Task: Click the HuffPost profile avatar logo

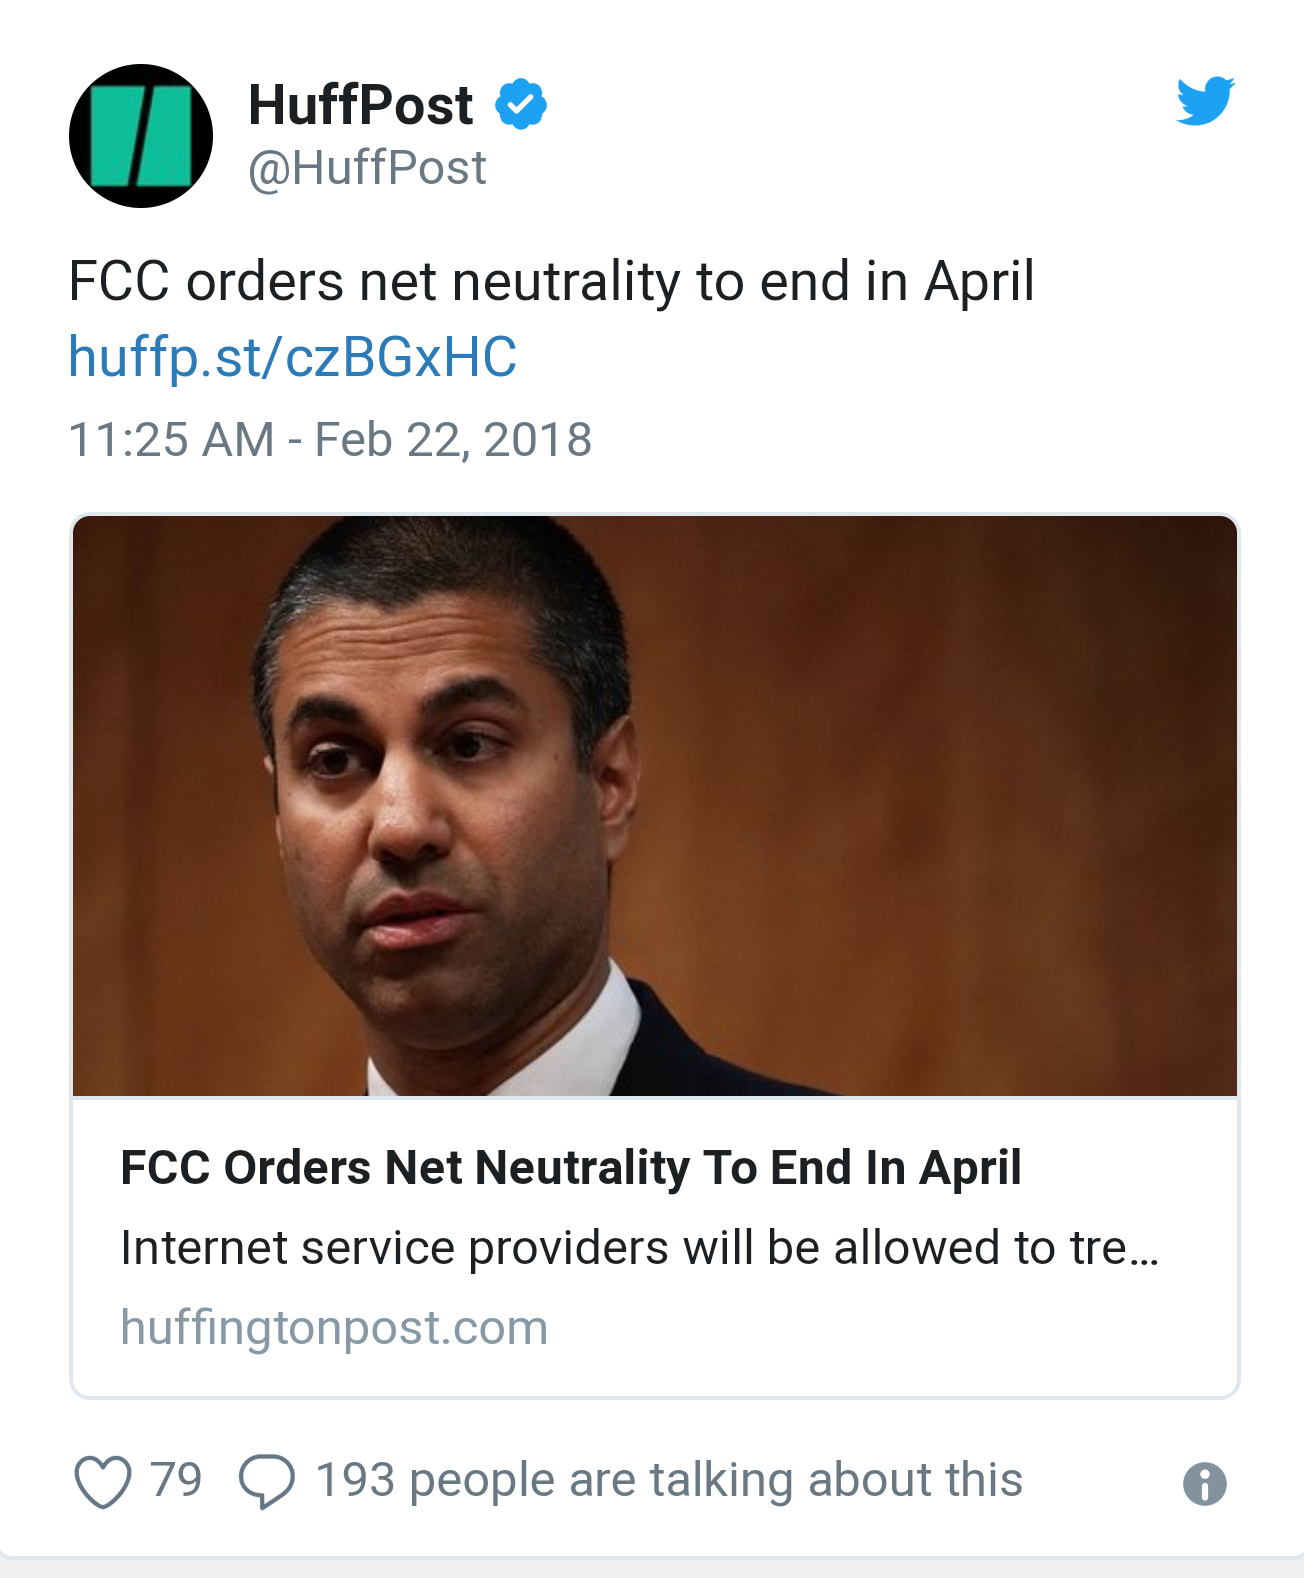Action: coord(140,136)
